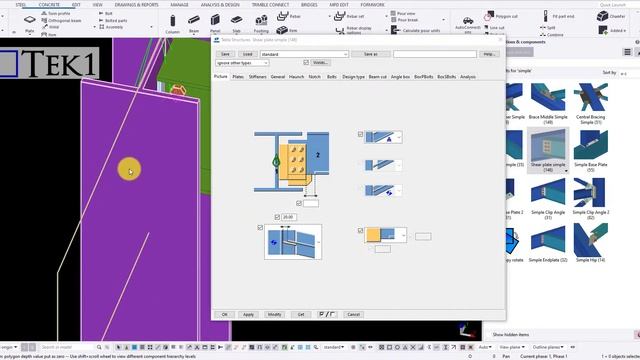Select the Footing tool in the ribbon
Image resolution: width=640 pixels, height=360 pixels.
point(261,23)
